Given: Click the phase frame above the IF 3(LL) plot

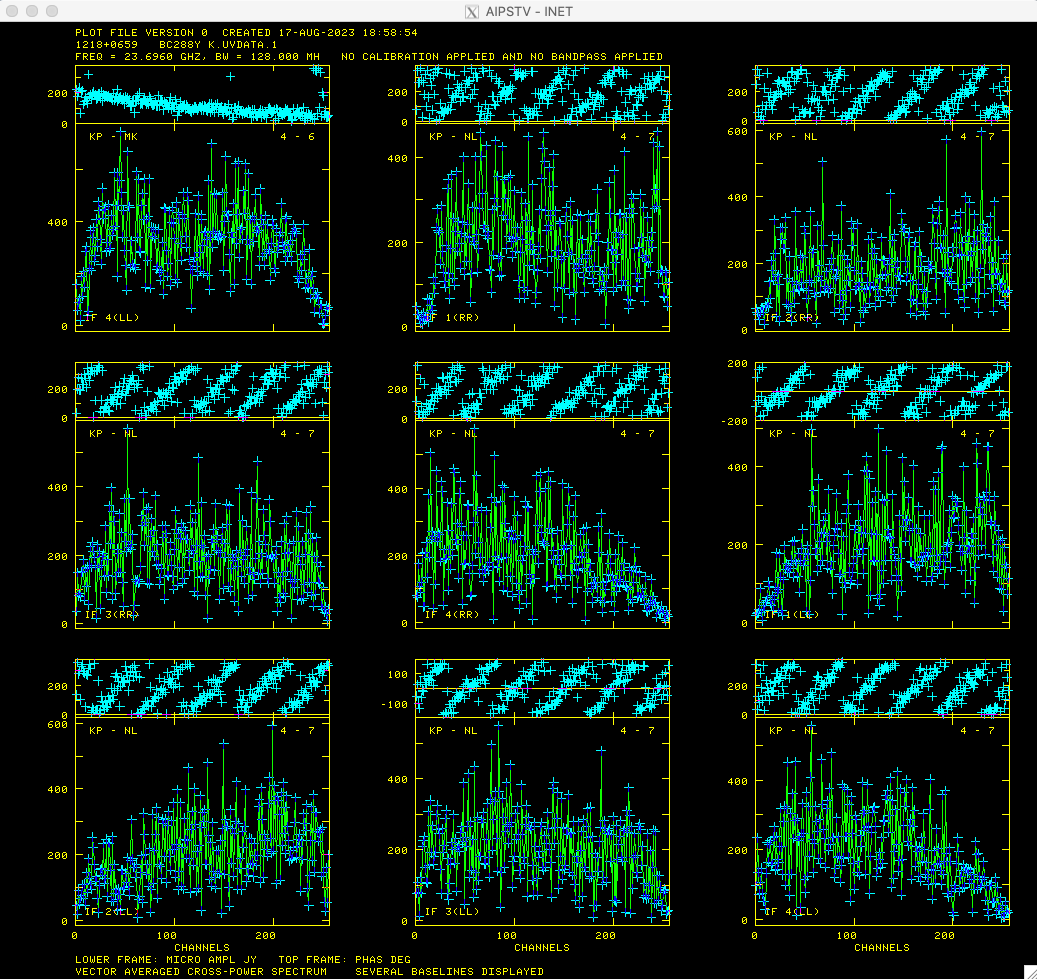Looking at the screenshot, I should pos(542,688).
